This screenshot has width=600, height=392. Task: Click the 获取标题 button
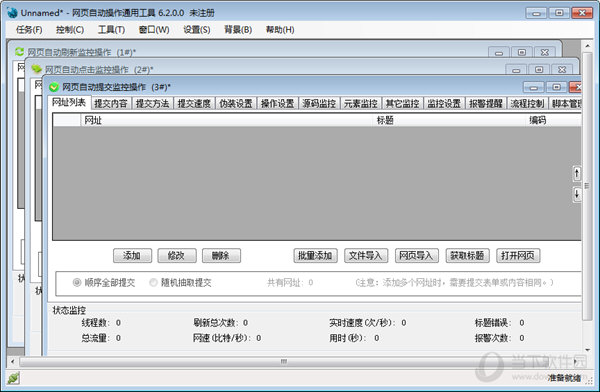(468, 255)
